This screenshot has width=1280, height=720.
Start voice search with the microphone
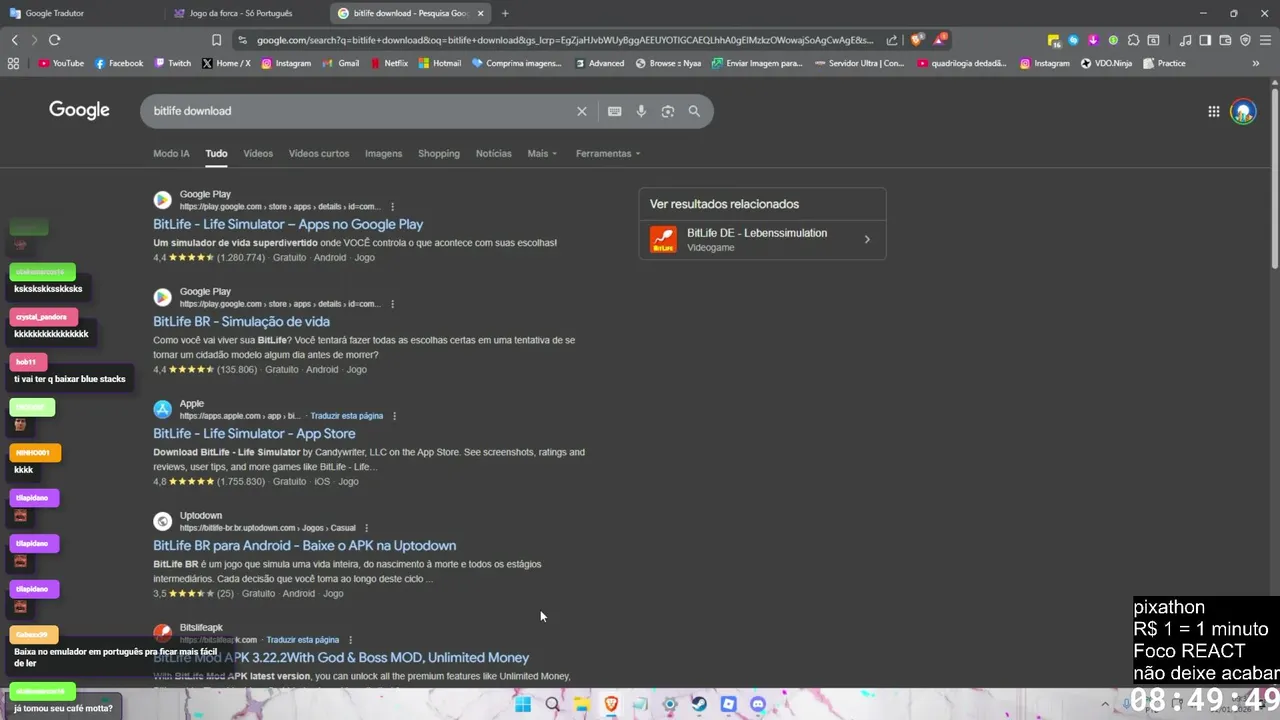point(641,111)
